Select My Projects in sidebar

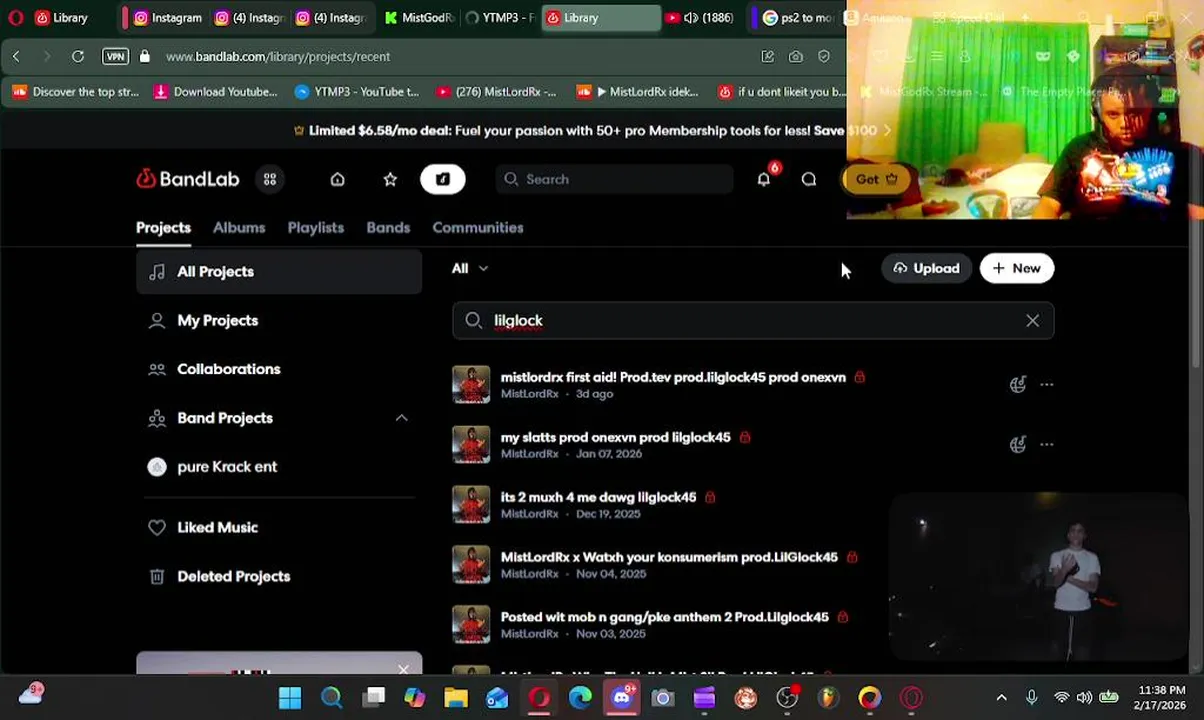coord(279,321)
